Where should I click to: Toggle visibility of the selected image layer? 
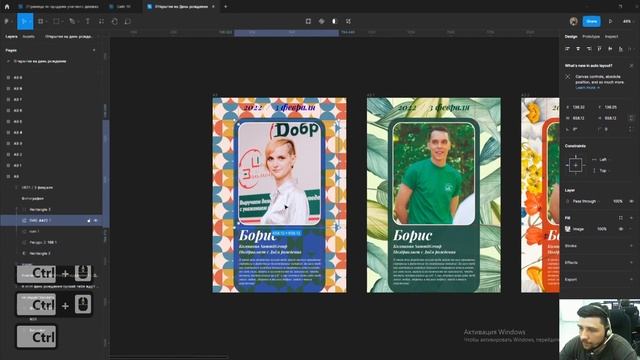click(x=96, y=220)
